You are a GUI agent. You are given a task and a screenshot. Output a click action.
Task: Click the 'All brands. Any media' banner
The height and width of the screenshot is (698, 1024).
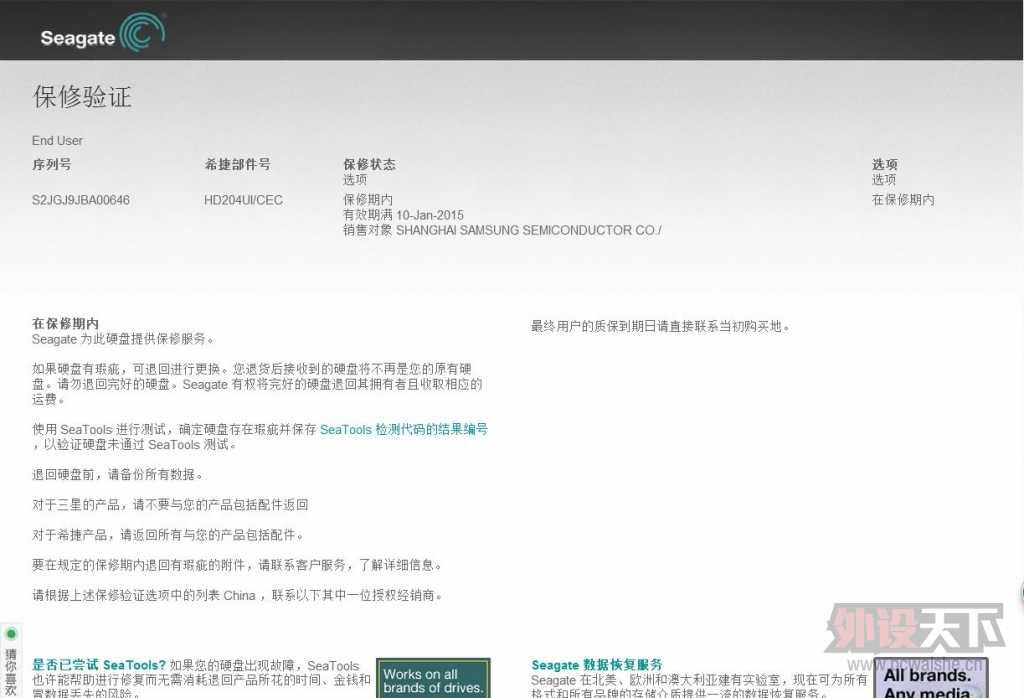click(931, 679)
